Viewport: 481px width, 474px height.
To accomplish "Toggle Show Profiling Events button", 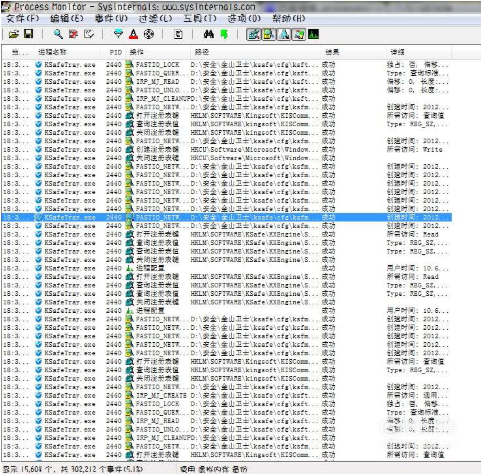I will click(313, 34).
